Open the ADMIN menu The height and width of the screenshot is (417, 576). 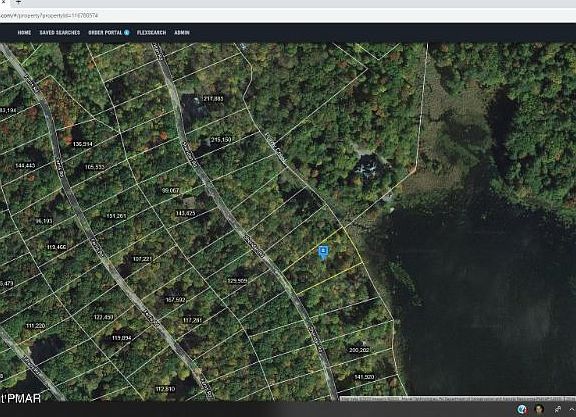pyautogui.click(x=182, y=32)
